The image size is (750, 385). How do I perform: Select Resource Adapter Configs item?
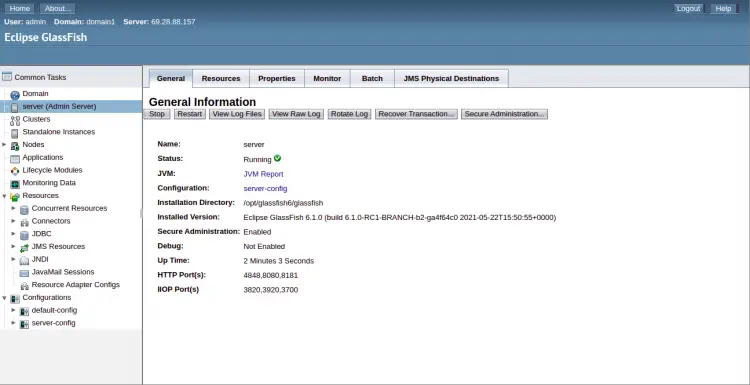(x=76, y=285)
